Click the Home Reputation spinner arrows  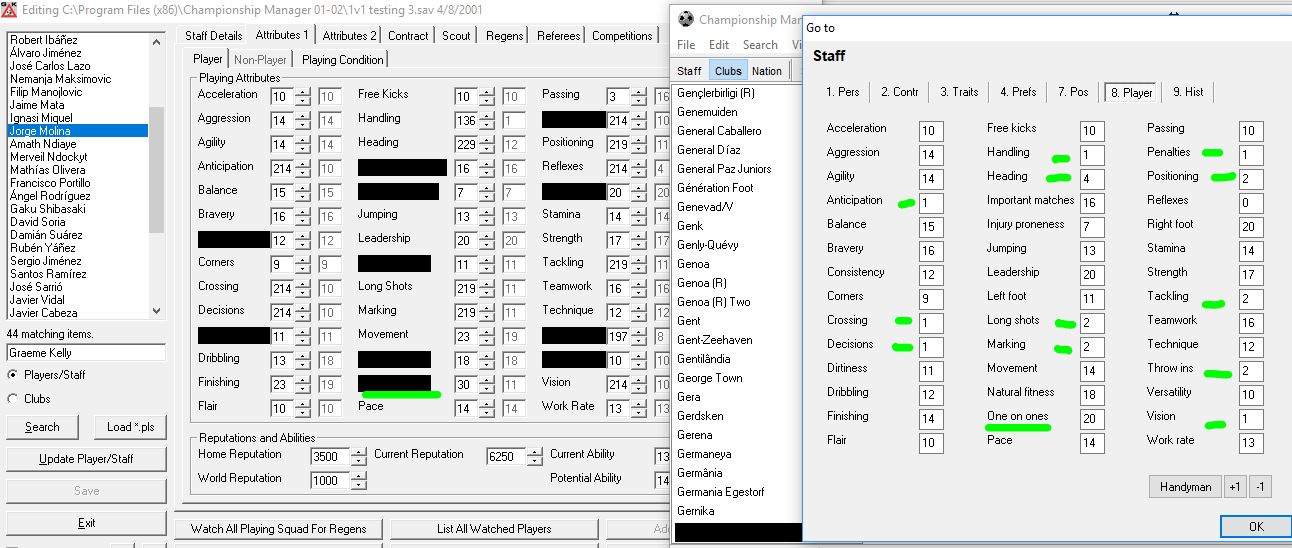[x=357, y=456]
